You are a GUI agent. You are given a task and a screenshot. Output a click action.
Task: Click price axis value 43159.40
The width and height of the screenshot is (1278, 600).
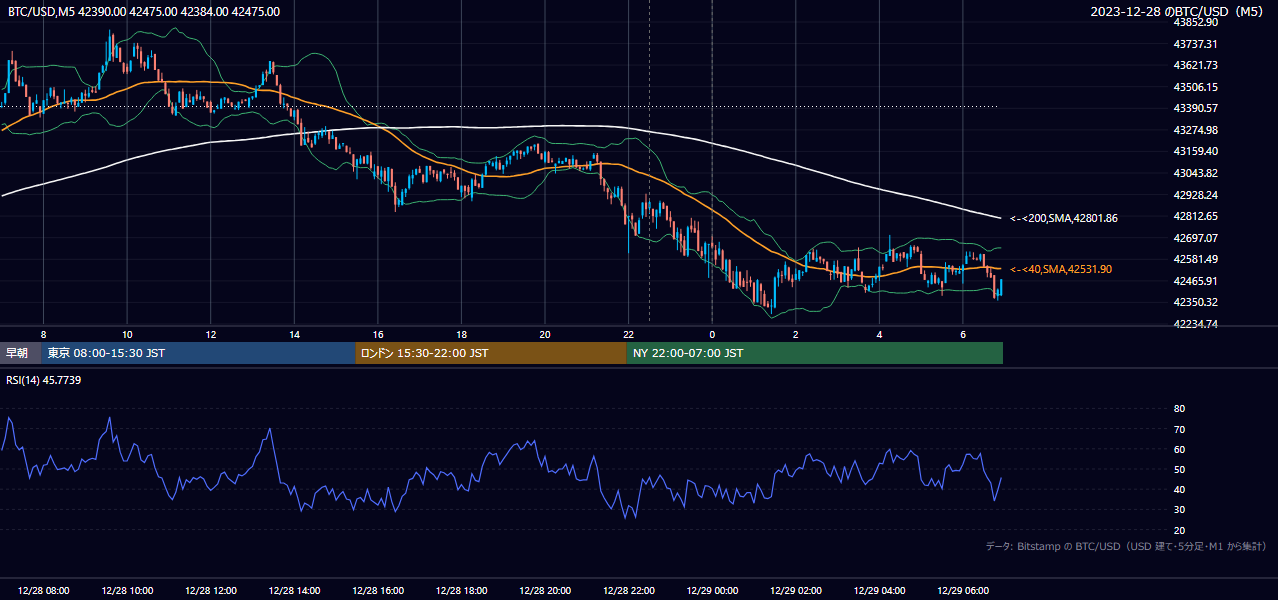click(x=1195, y=151)
